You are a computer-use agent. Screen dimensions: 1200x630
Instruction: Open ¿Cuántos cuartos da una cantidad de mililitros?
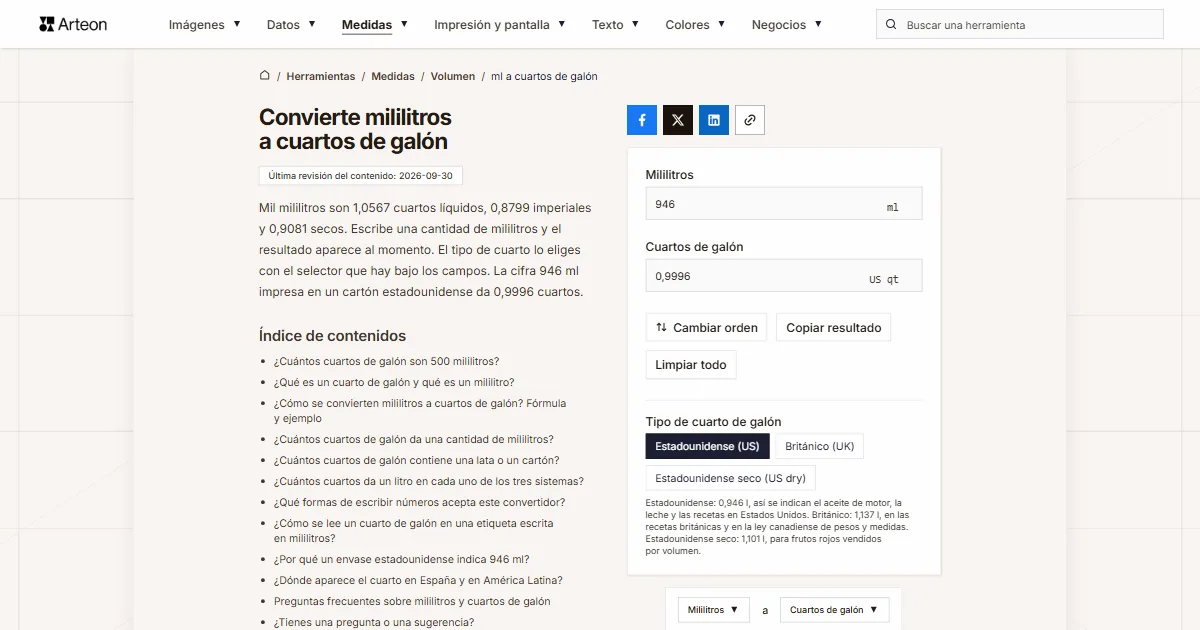click(414, 439)
